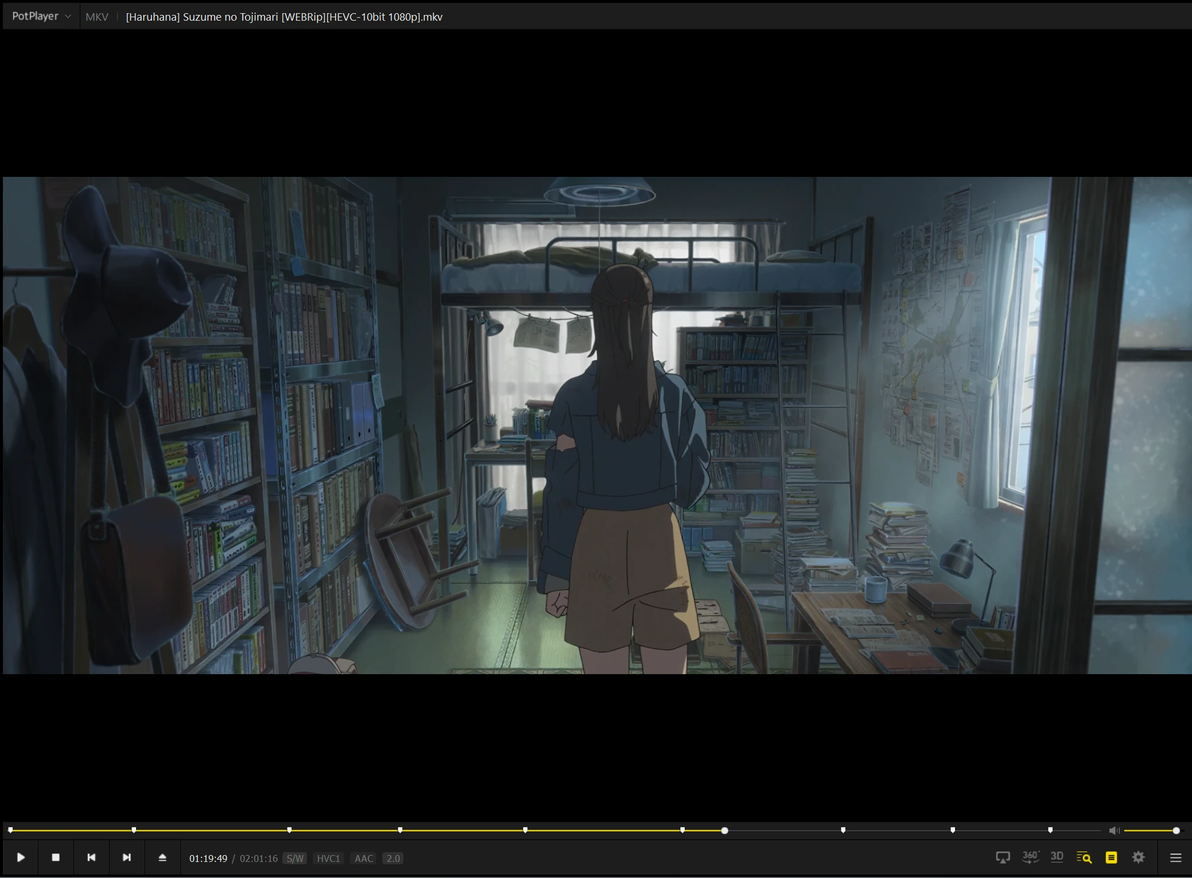Seek to the last chapter marker on timeline

click(x=1050, y=830)
